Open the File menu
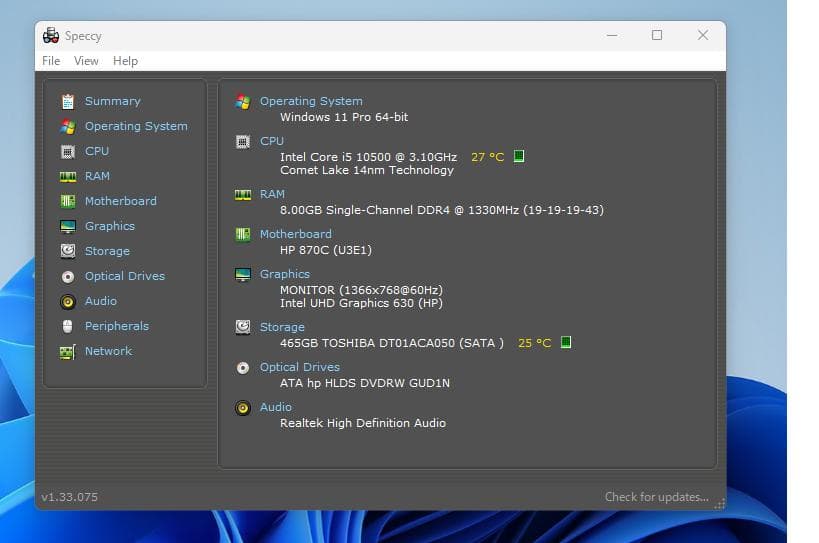 [x=51, y=61]
